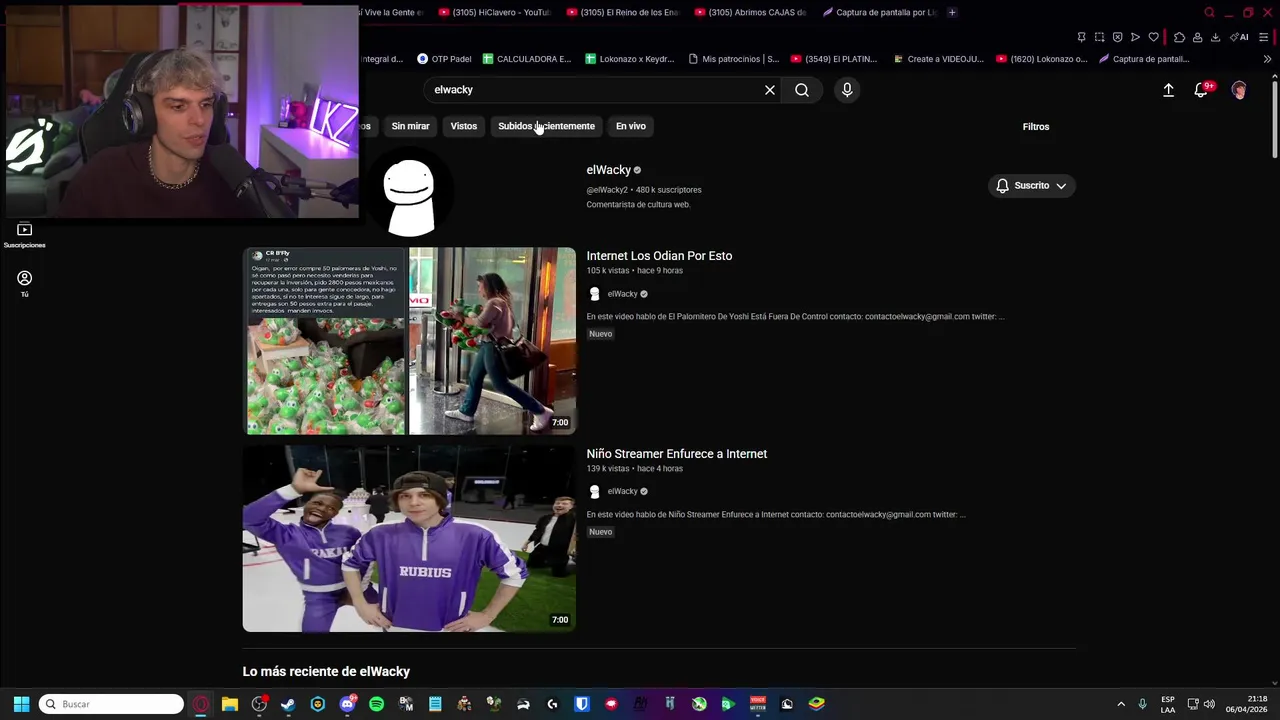Open the volume speaker tray icon
Viewport: 1280px width, 720px height.
tap(1209, 704)
